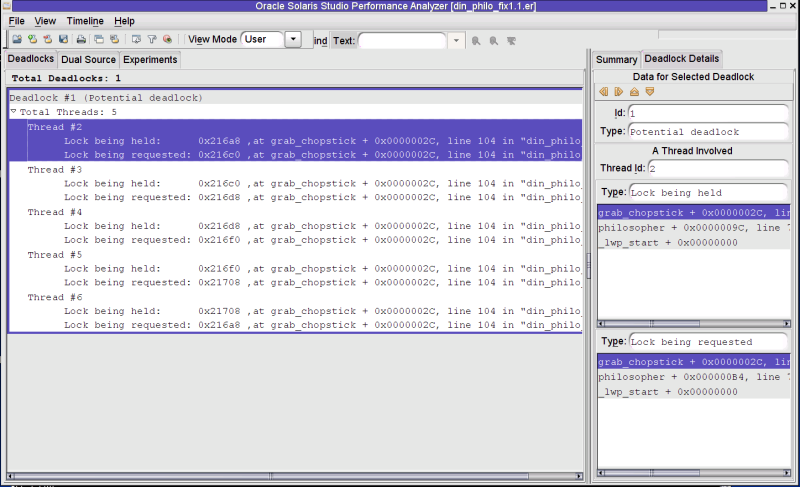The image size is (800, 487).
Task: Click the Create New Window toolbar icon
Action: [99, 39]
